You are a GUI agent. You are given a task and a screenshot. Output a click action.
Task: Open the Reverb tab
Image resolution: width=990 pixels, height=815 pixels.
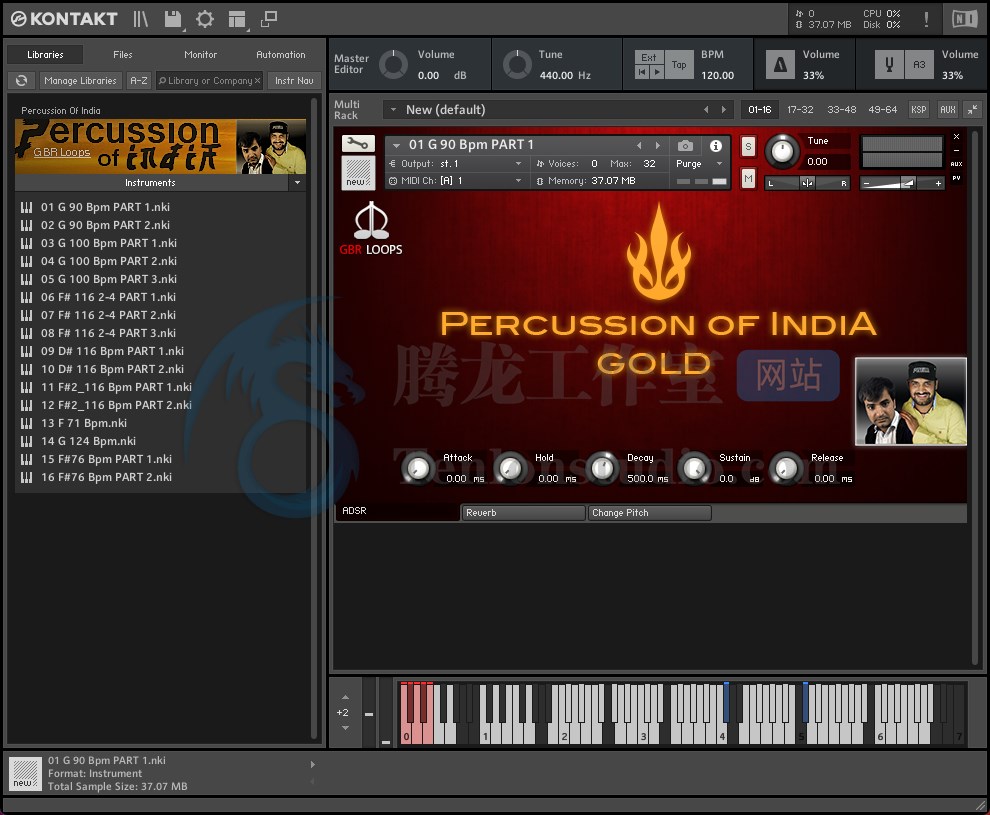523,513
